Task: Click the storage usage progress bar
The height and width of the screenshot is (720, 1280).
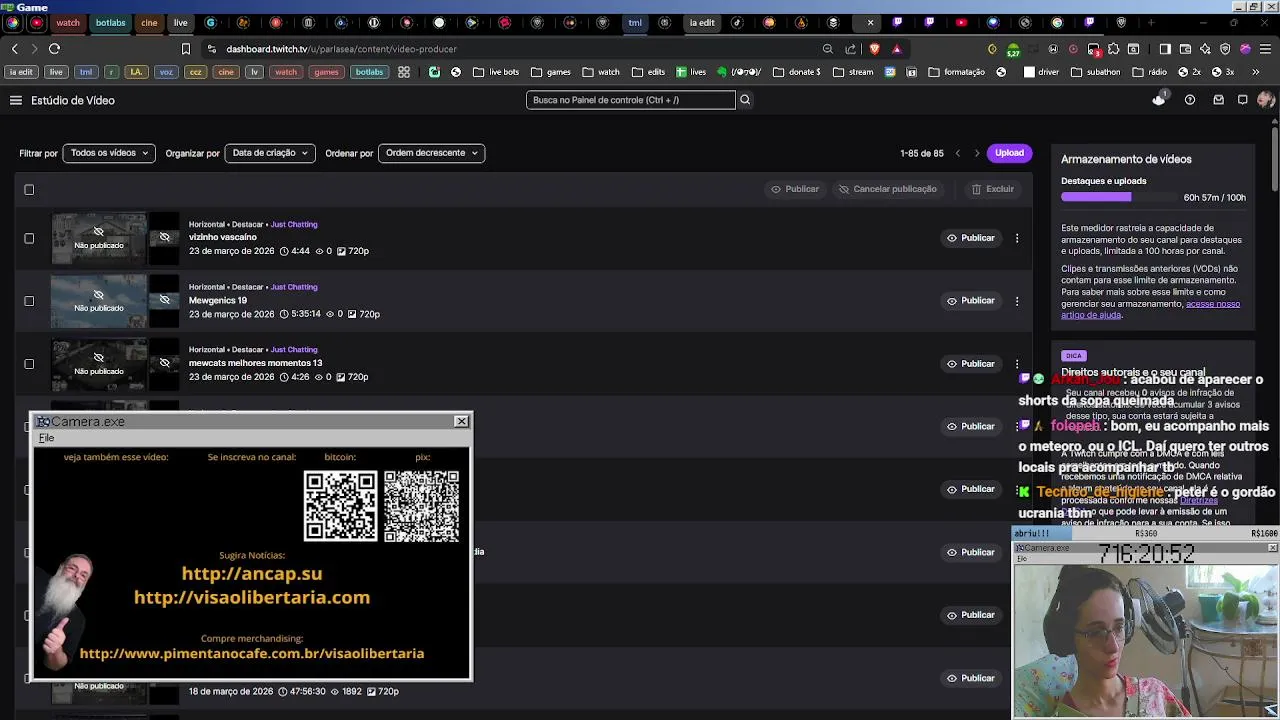Action: coord(1118,198)
